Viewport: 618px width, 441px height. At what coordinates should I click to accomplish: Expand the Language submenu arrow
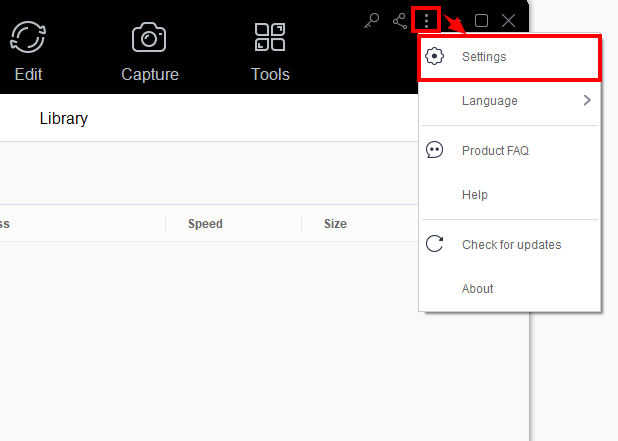point(587,100)
